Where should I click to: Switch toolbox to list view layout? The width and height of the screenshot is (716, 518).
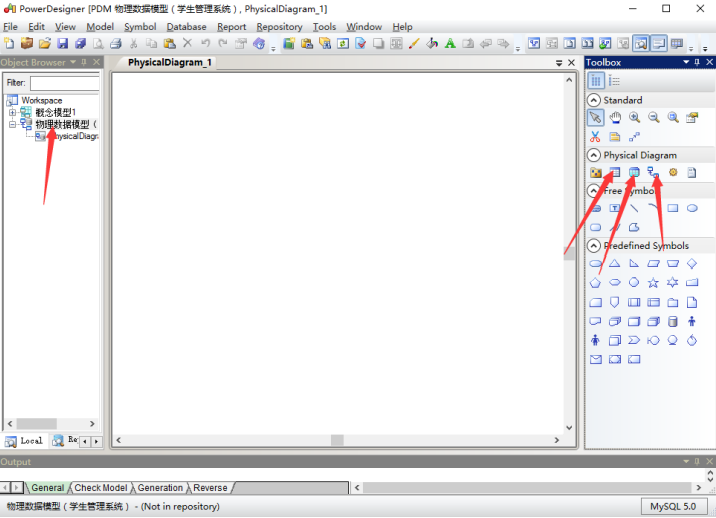(x=614, y=81)
